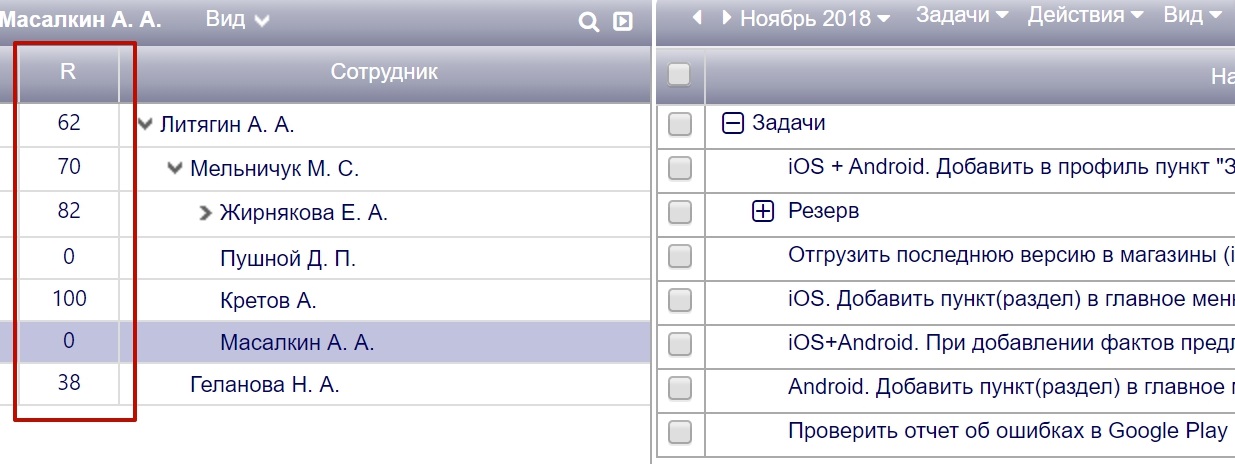This screenshot has width=1235, height=464.
Task: Click the play panel icon beside search
Action: point(622,21)
